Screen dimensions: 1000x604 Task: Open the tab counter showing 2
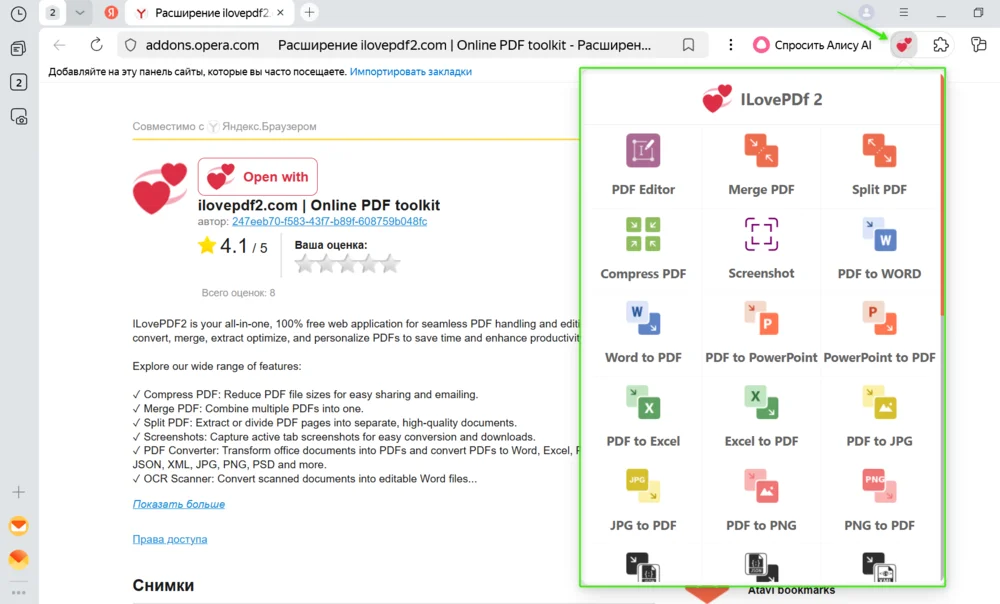[53, 12]
